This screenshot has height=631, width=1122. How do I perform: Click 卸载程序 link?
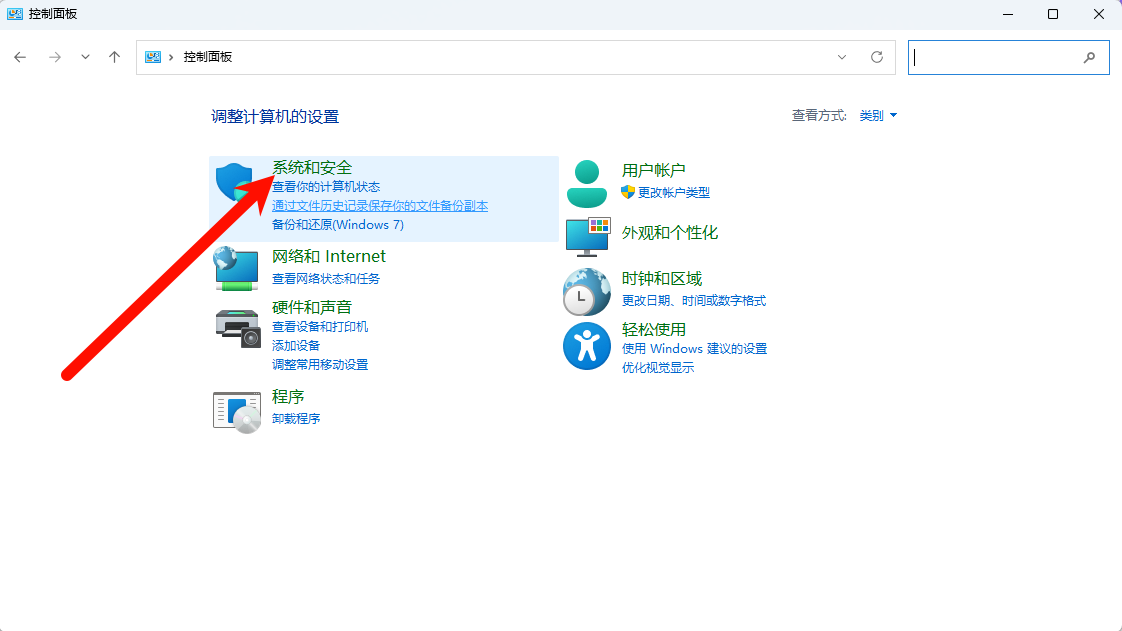point(296,419)
